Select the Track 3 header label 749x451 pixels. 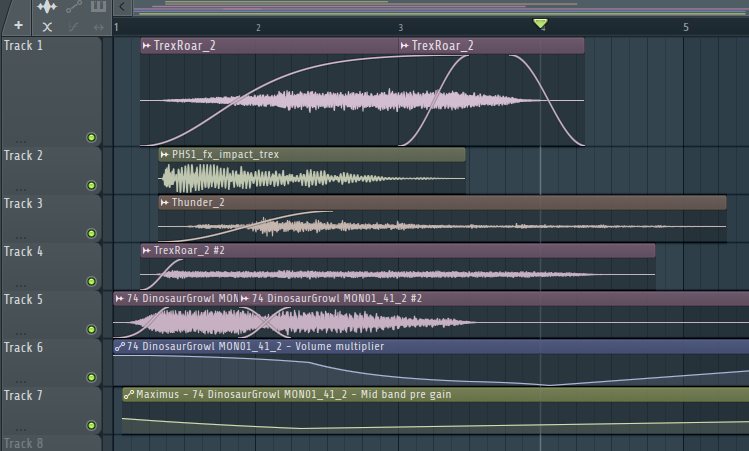tap(23, 204)
